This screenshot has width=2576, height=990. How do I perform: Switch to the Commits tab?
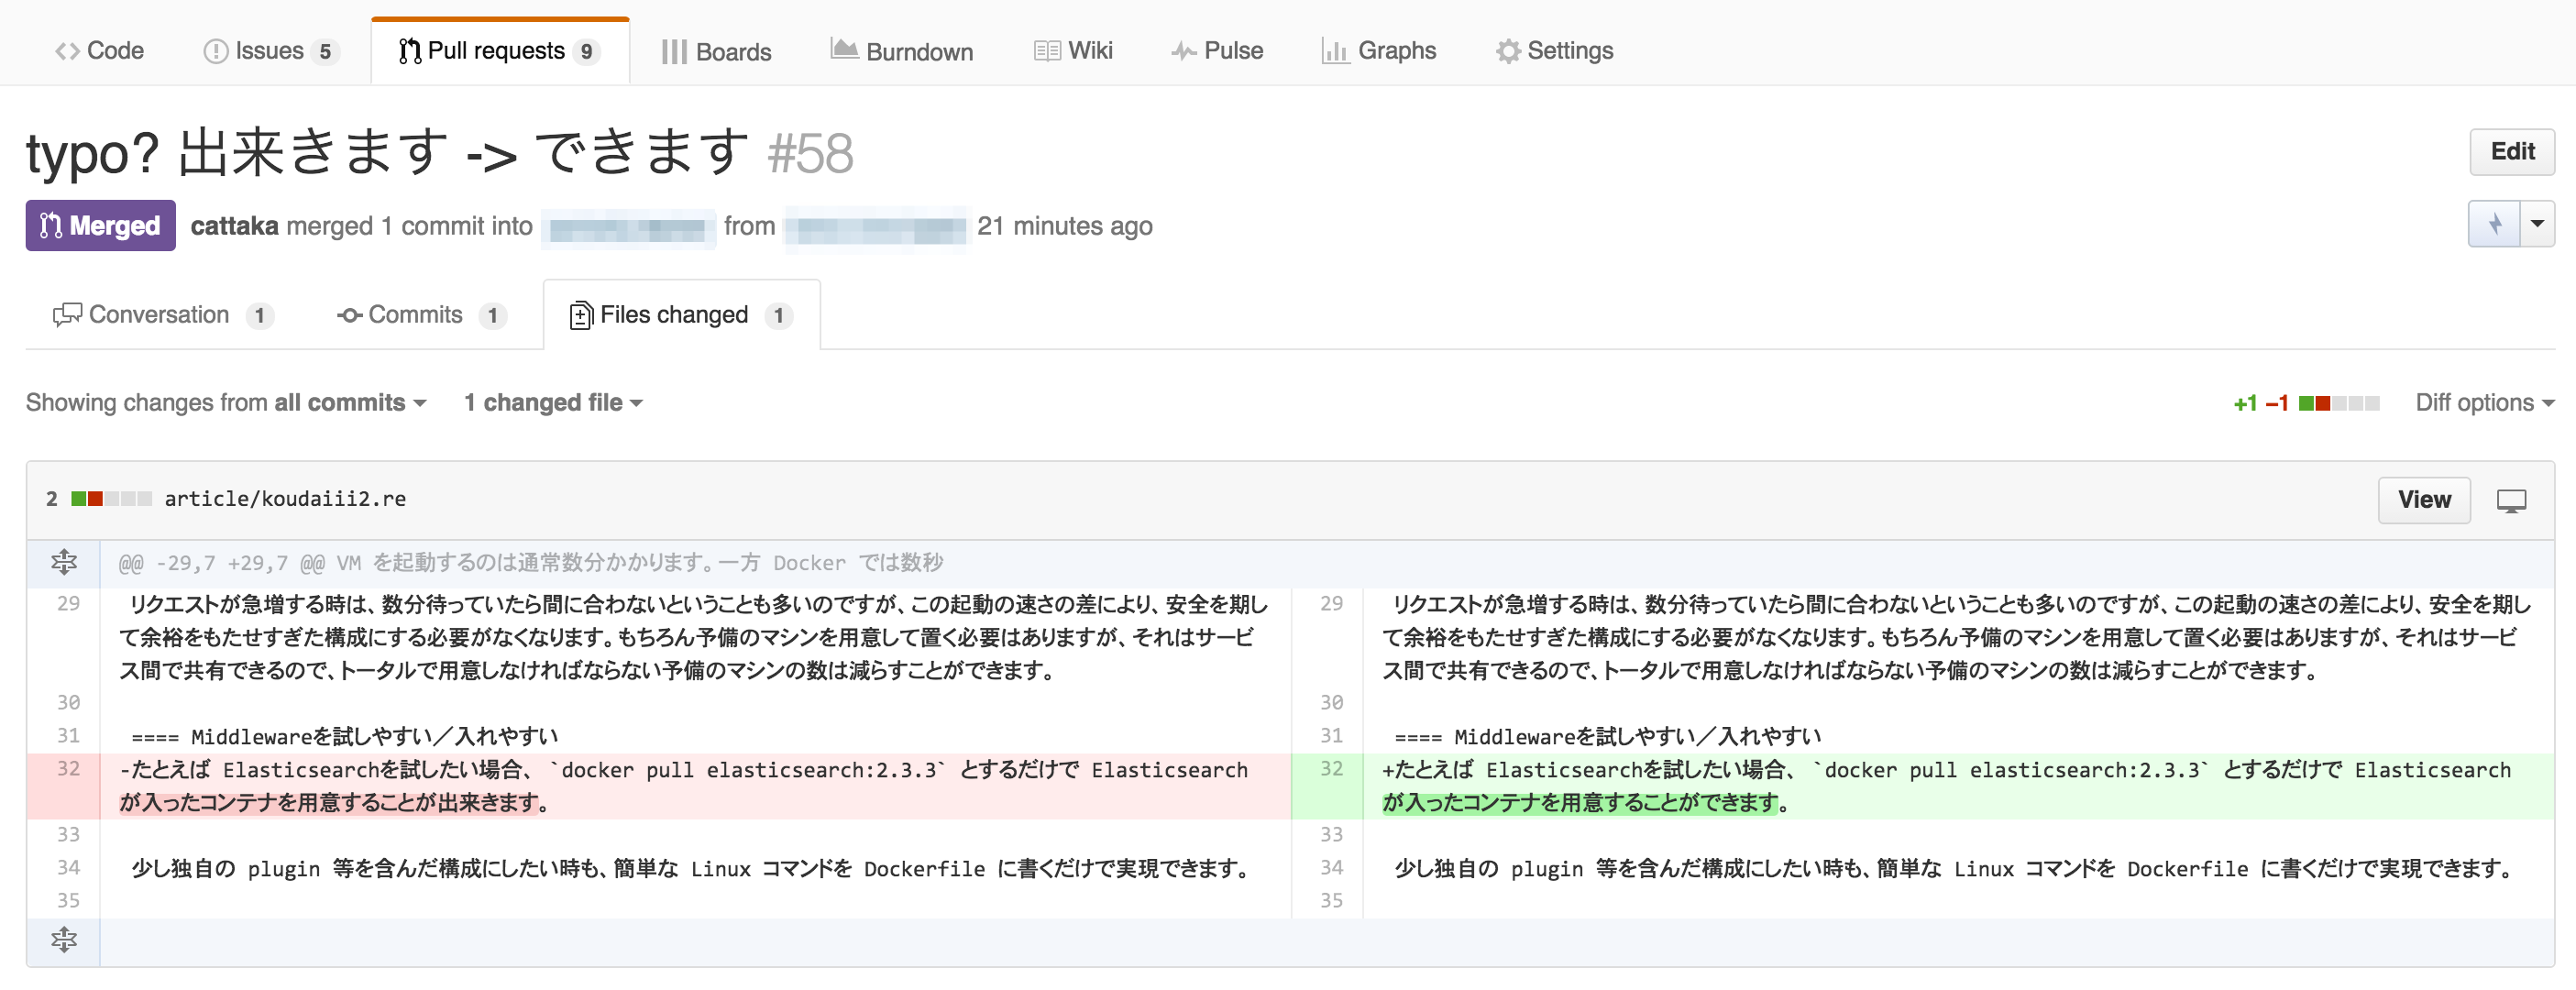pyautogui.click(x=422, y=315)
